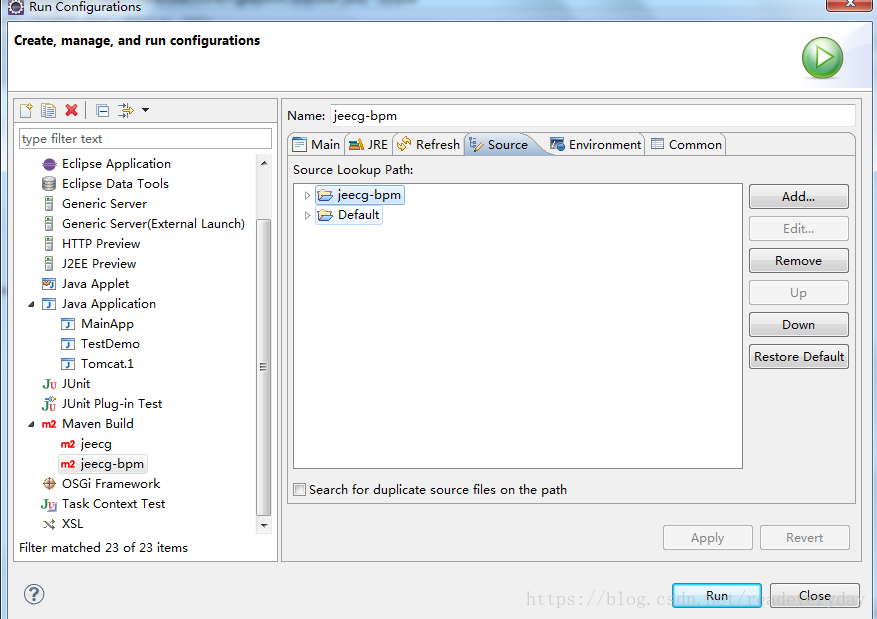Select the jeecg Maven configuration
The height and width of the screenshot is (619, 877).
coord(96,444)
